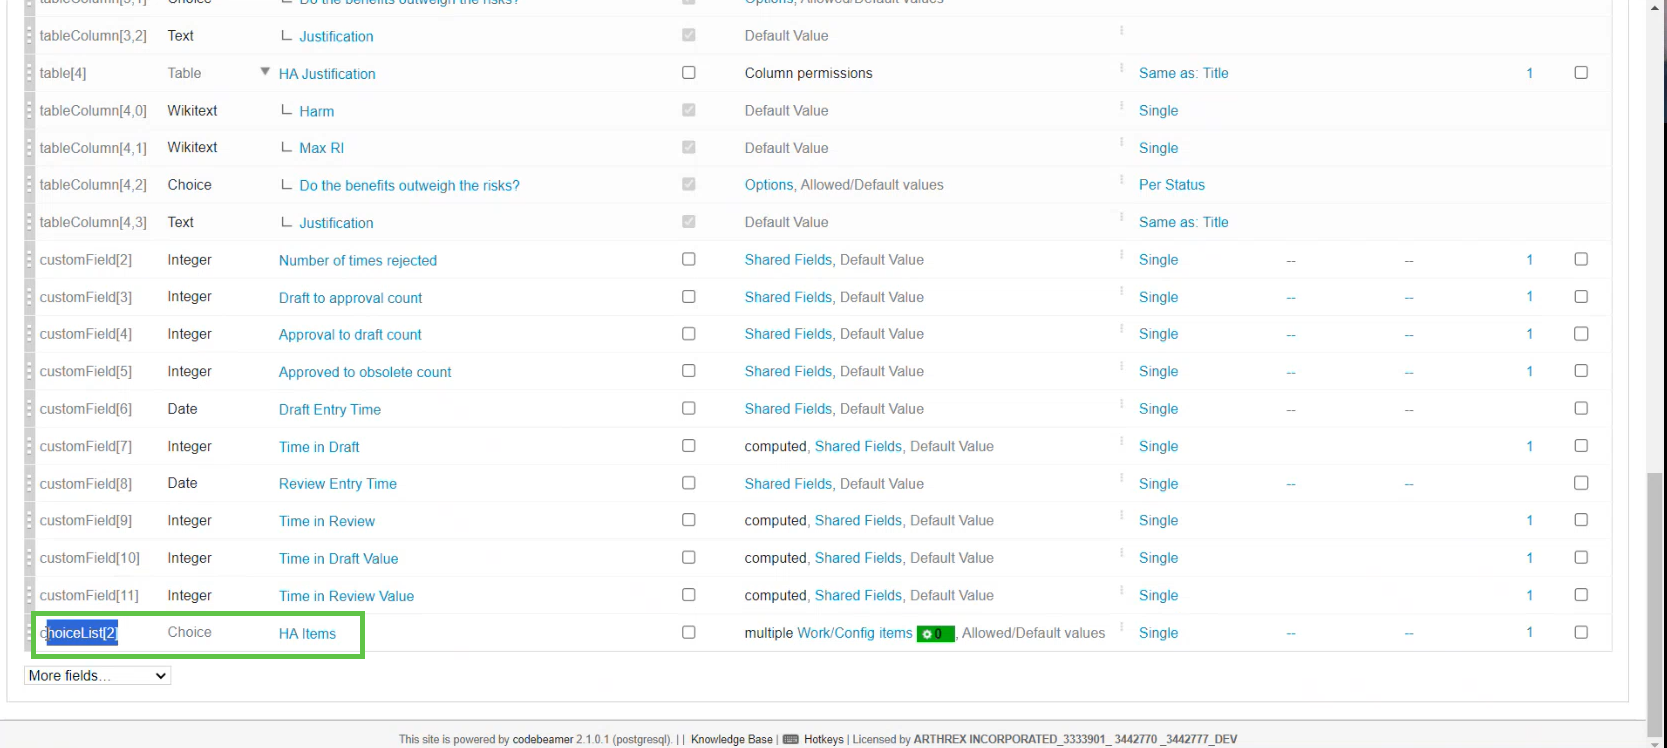The width and height of the screenshot is (1667, 748).
Task: Open the Knowledge Base footer link
Action: (x=731, y=740)
